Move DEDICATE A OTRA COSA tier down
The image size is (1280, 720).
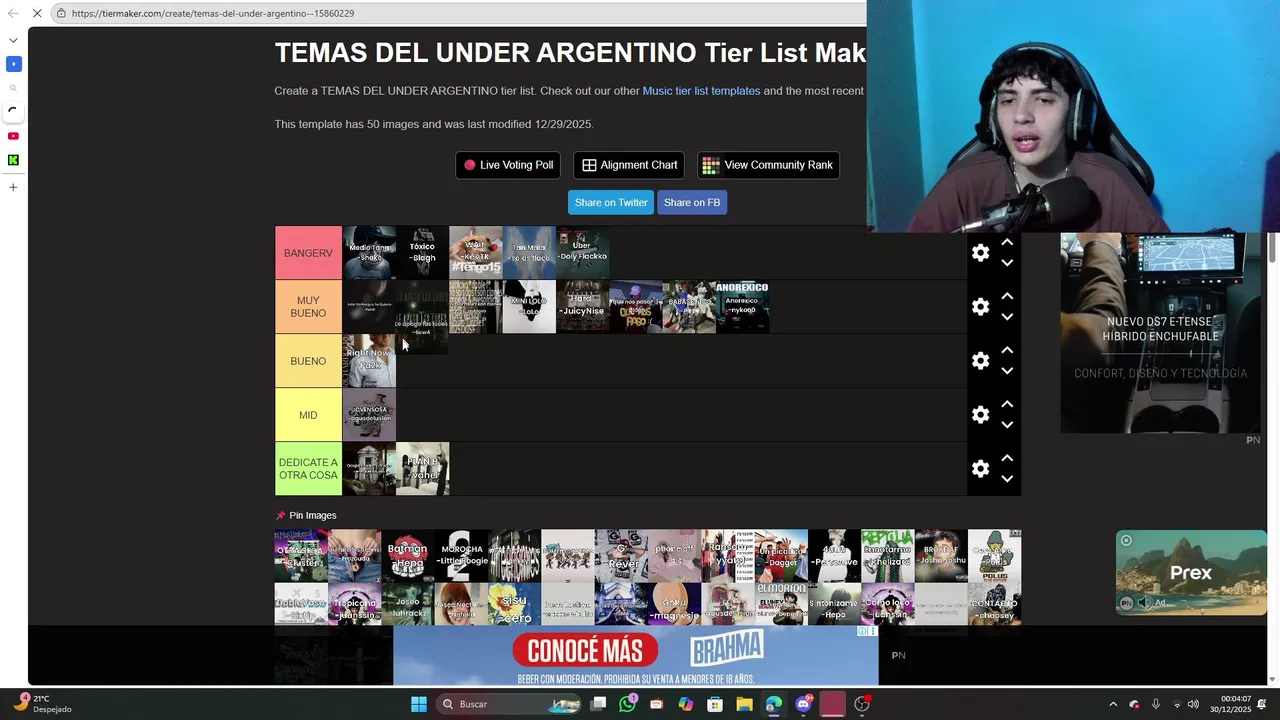[1007, 479]
